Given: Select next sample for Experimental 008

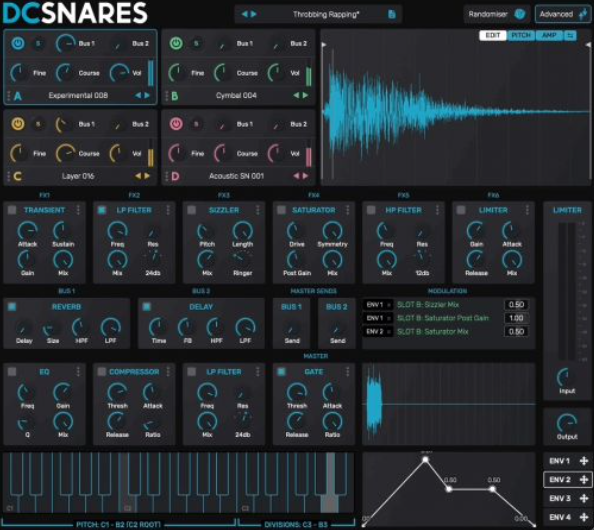Looking at the screenshot, I should [147, 95].
